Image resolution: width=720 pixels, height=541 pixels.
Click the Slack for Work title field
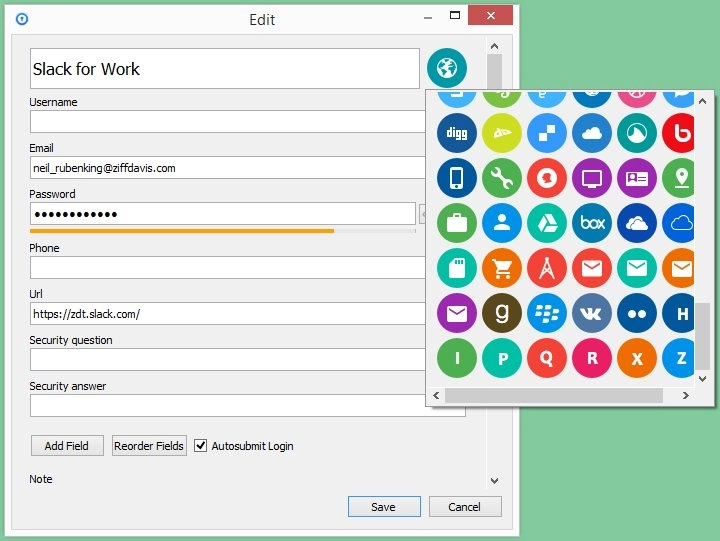click(x=225, y=68)
